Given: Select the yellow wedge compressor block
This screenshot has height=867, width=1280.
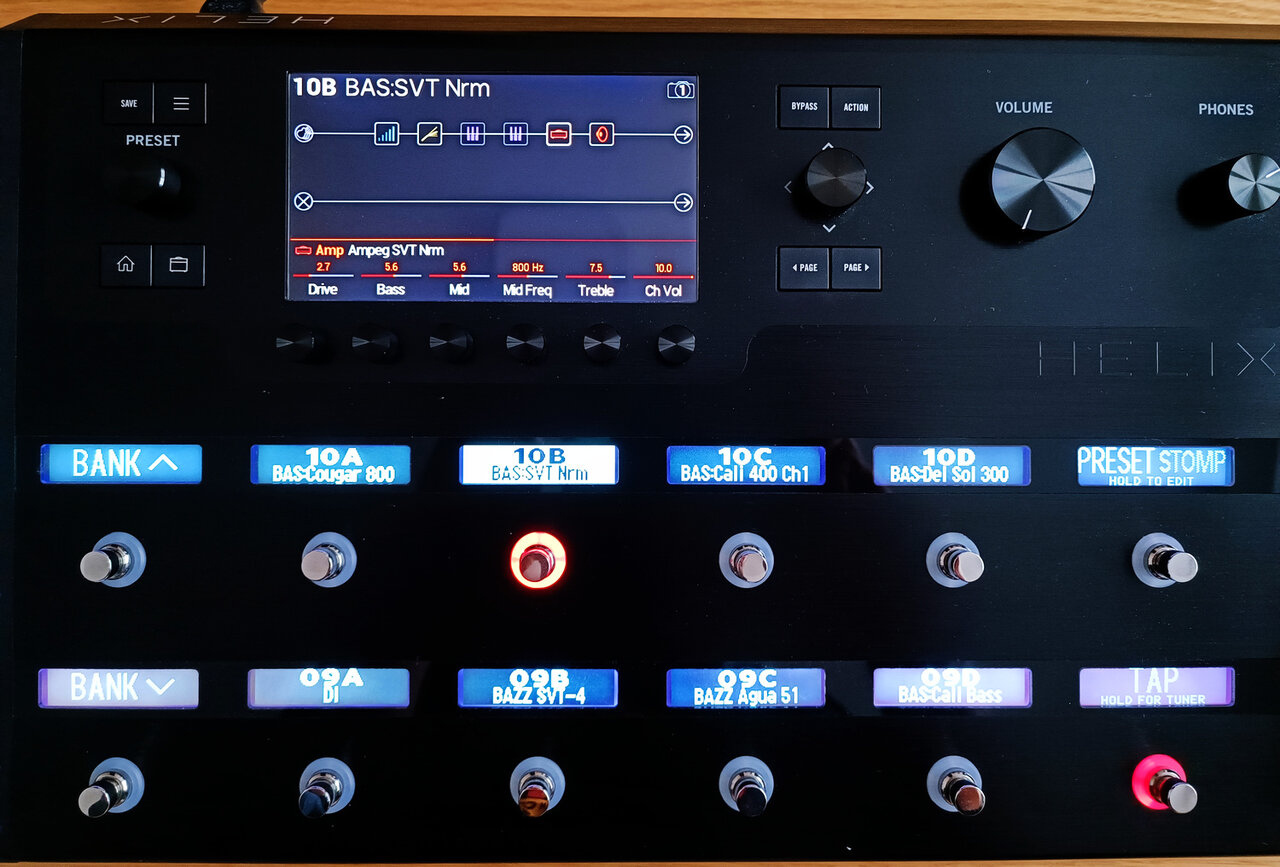Looking at the screenshot, I should click(429, 134).
